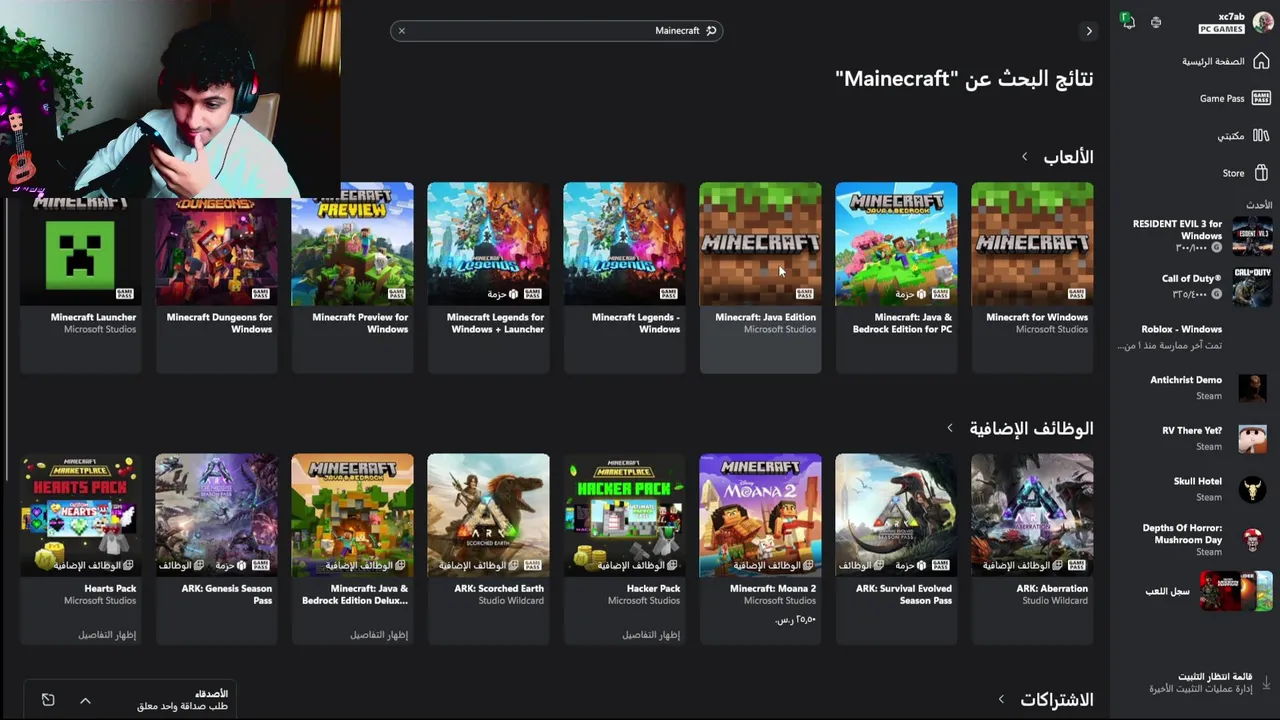Open ARK: Survival Evolved Season Pass card

[896, 548]
